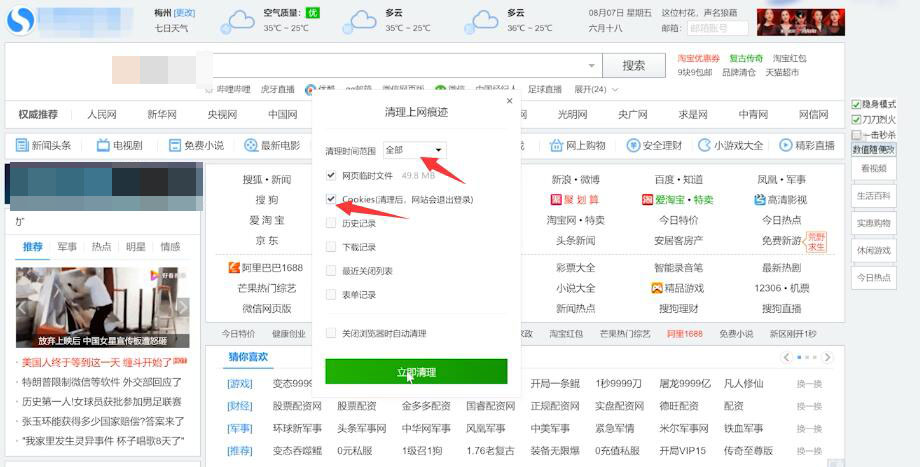Screen dimensions: 920x467
Task: Click 今日热点 side button
Action: pyautogui.click(x=874, y=278)
